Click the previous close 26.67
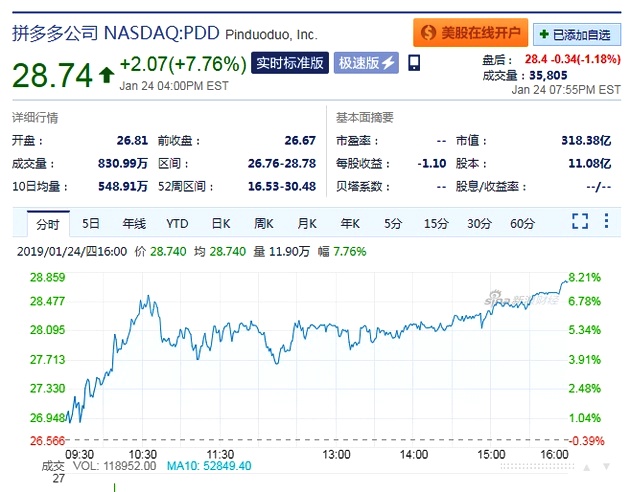Viewport: 630px width, 492px height. 300,141
